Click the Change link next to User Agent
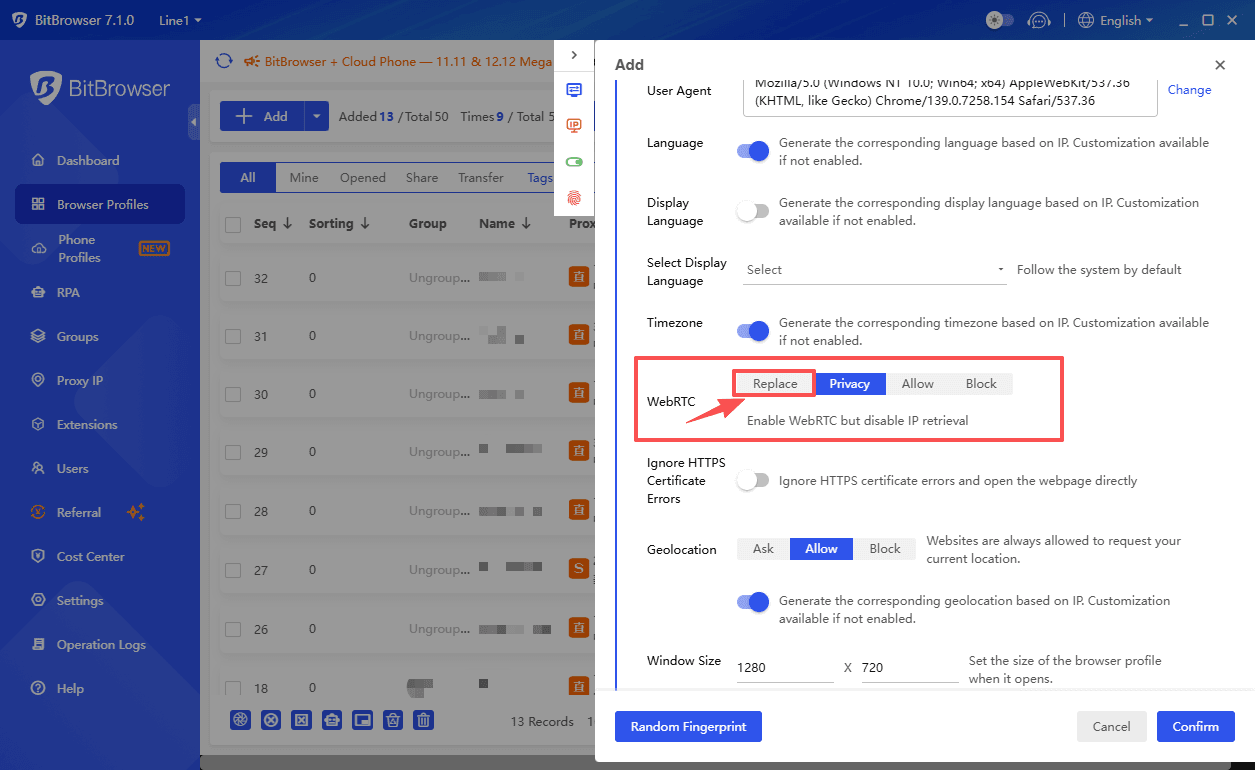 [1189, 89]
